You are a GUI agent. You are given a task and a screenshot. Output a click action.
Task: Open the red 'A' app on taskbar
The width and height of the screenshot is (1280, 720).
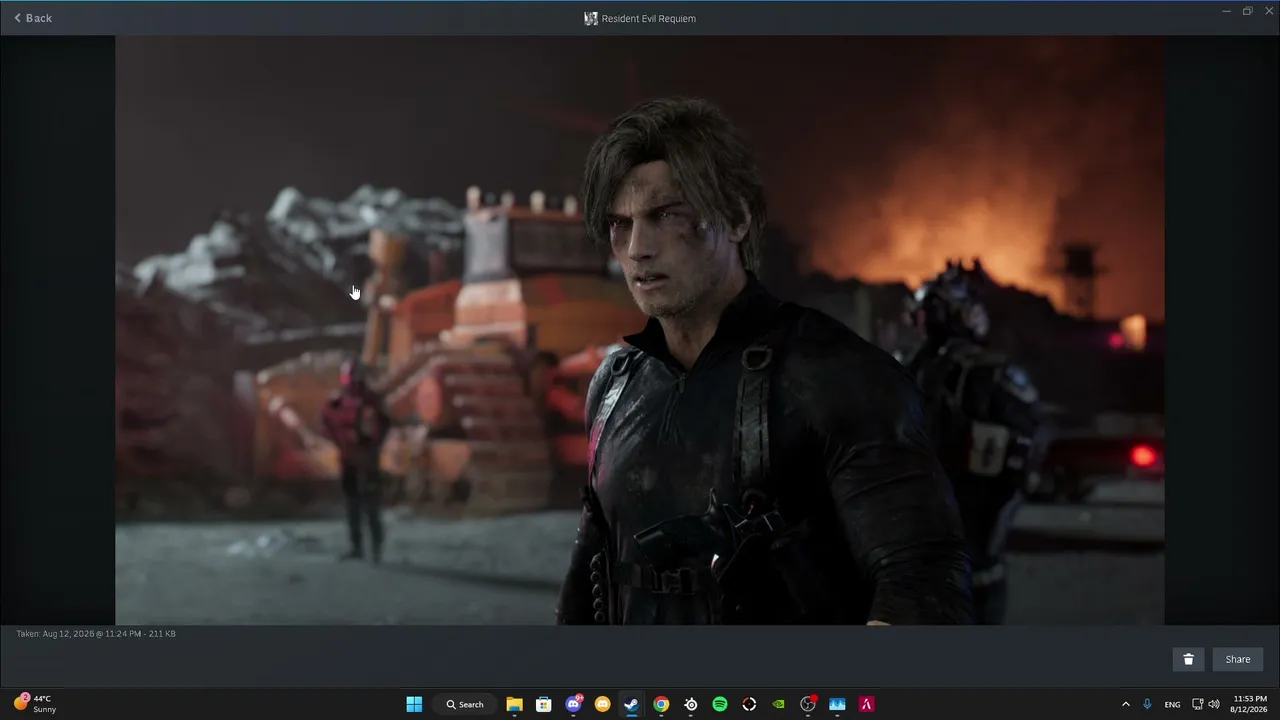coord(867,704)
